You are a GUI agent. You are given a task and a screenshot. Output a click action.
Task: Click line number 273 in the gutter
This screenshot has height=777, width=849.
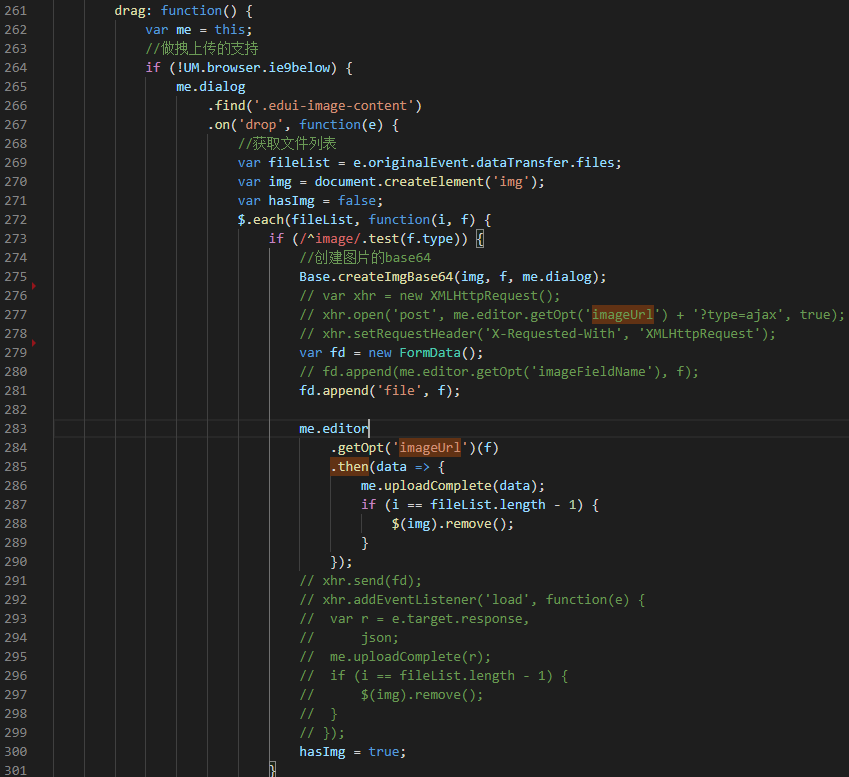[x=16, y=239]
